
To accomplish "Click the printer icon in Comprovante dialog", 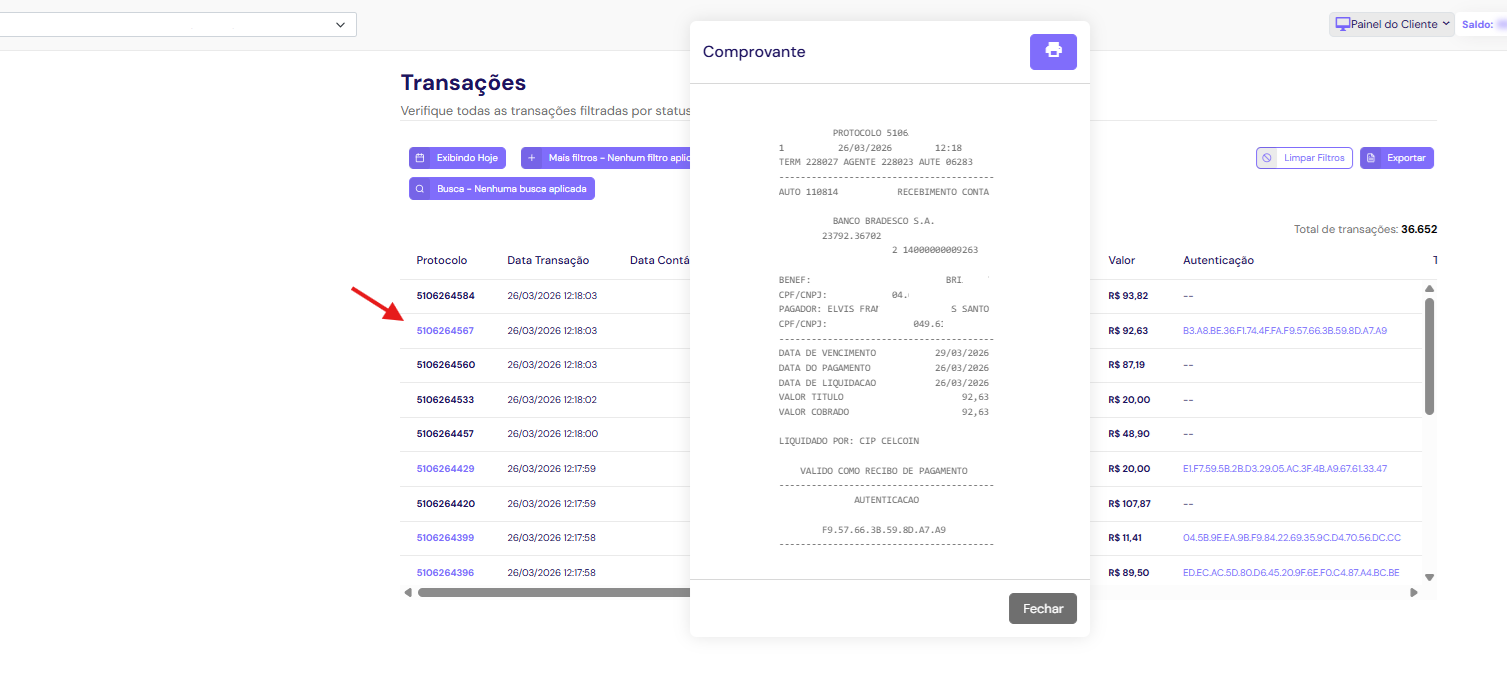I will pyautogui.click(x=1053, y=51).
